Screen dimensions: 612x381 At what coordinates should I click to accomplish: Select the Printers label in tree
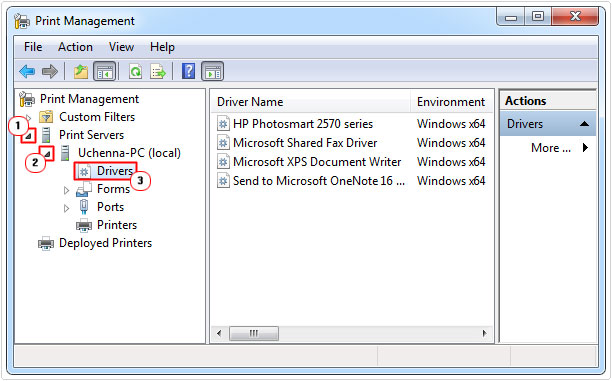click(117, 225)
